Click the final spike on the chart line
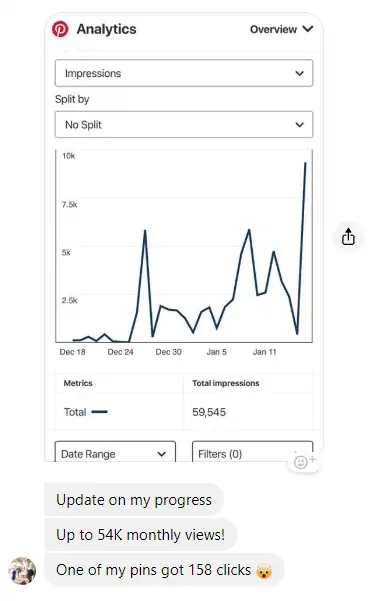Image resolution: width=370 pixels, height=601 pixels. (x=305, y=163)
